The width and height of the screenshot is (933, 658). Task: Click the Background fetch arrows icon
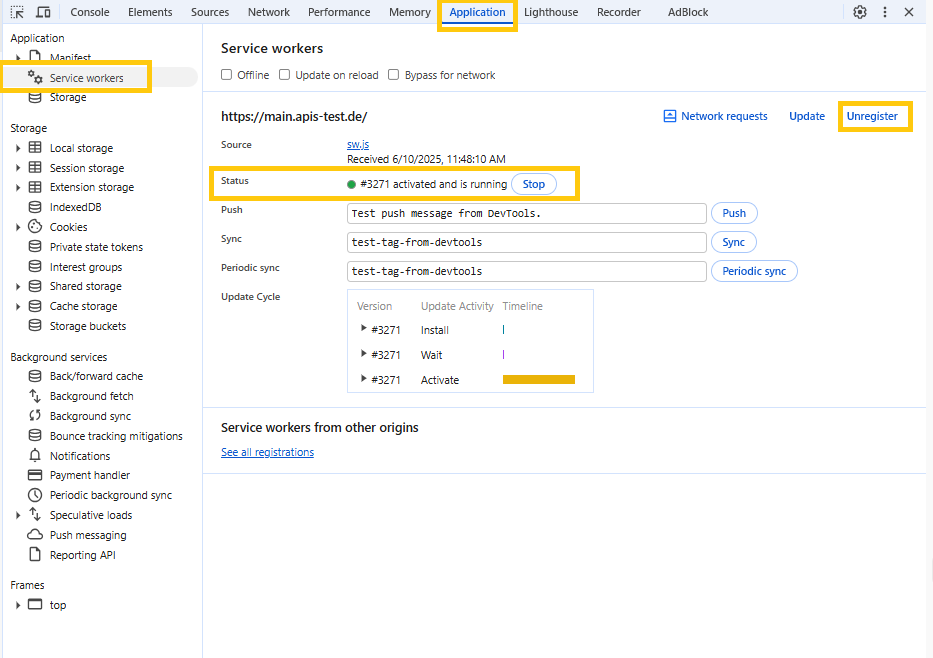click(35, 396)
